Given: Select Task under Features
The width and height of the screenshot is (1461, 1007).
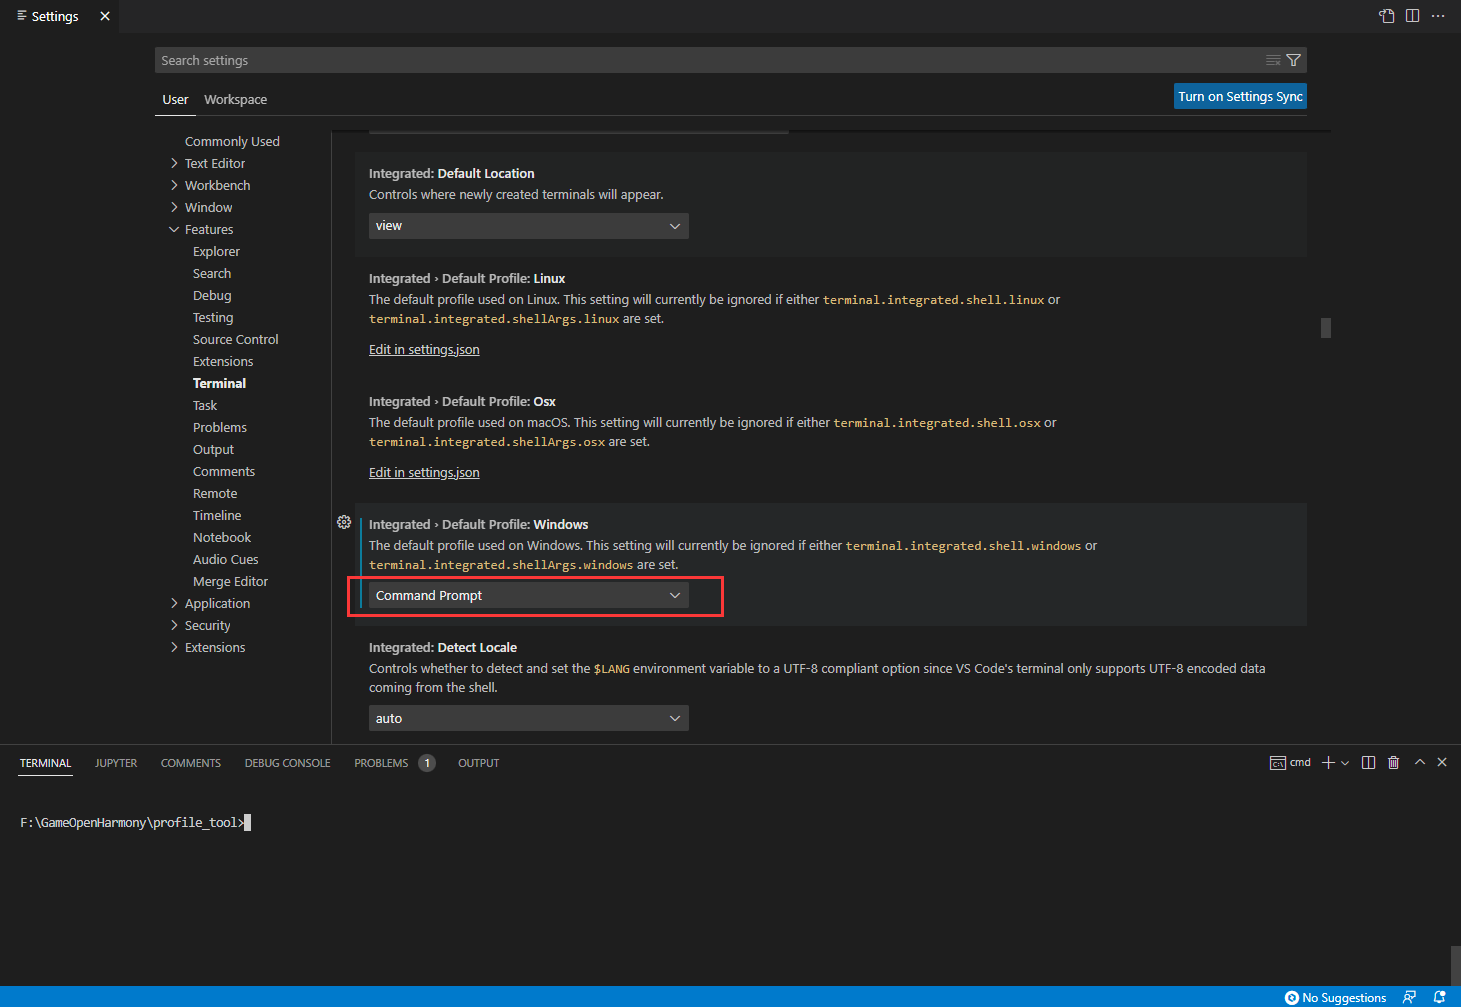Looking at the screenshot, I should [205, 406].
